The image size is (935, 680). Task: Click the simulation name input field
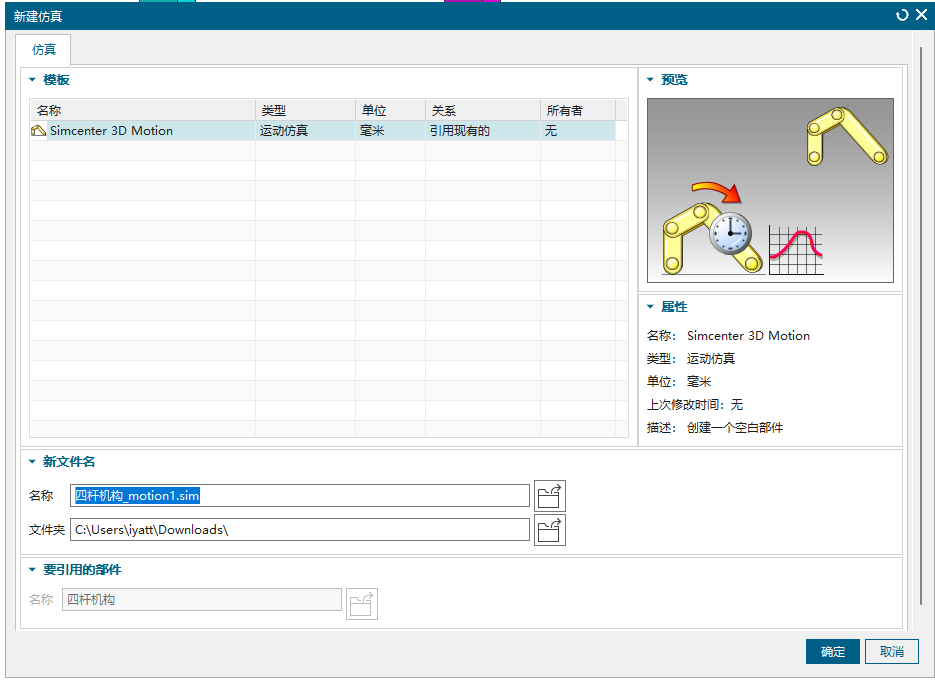pos(300,495)
